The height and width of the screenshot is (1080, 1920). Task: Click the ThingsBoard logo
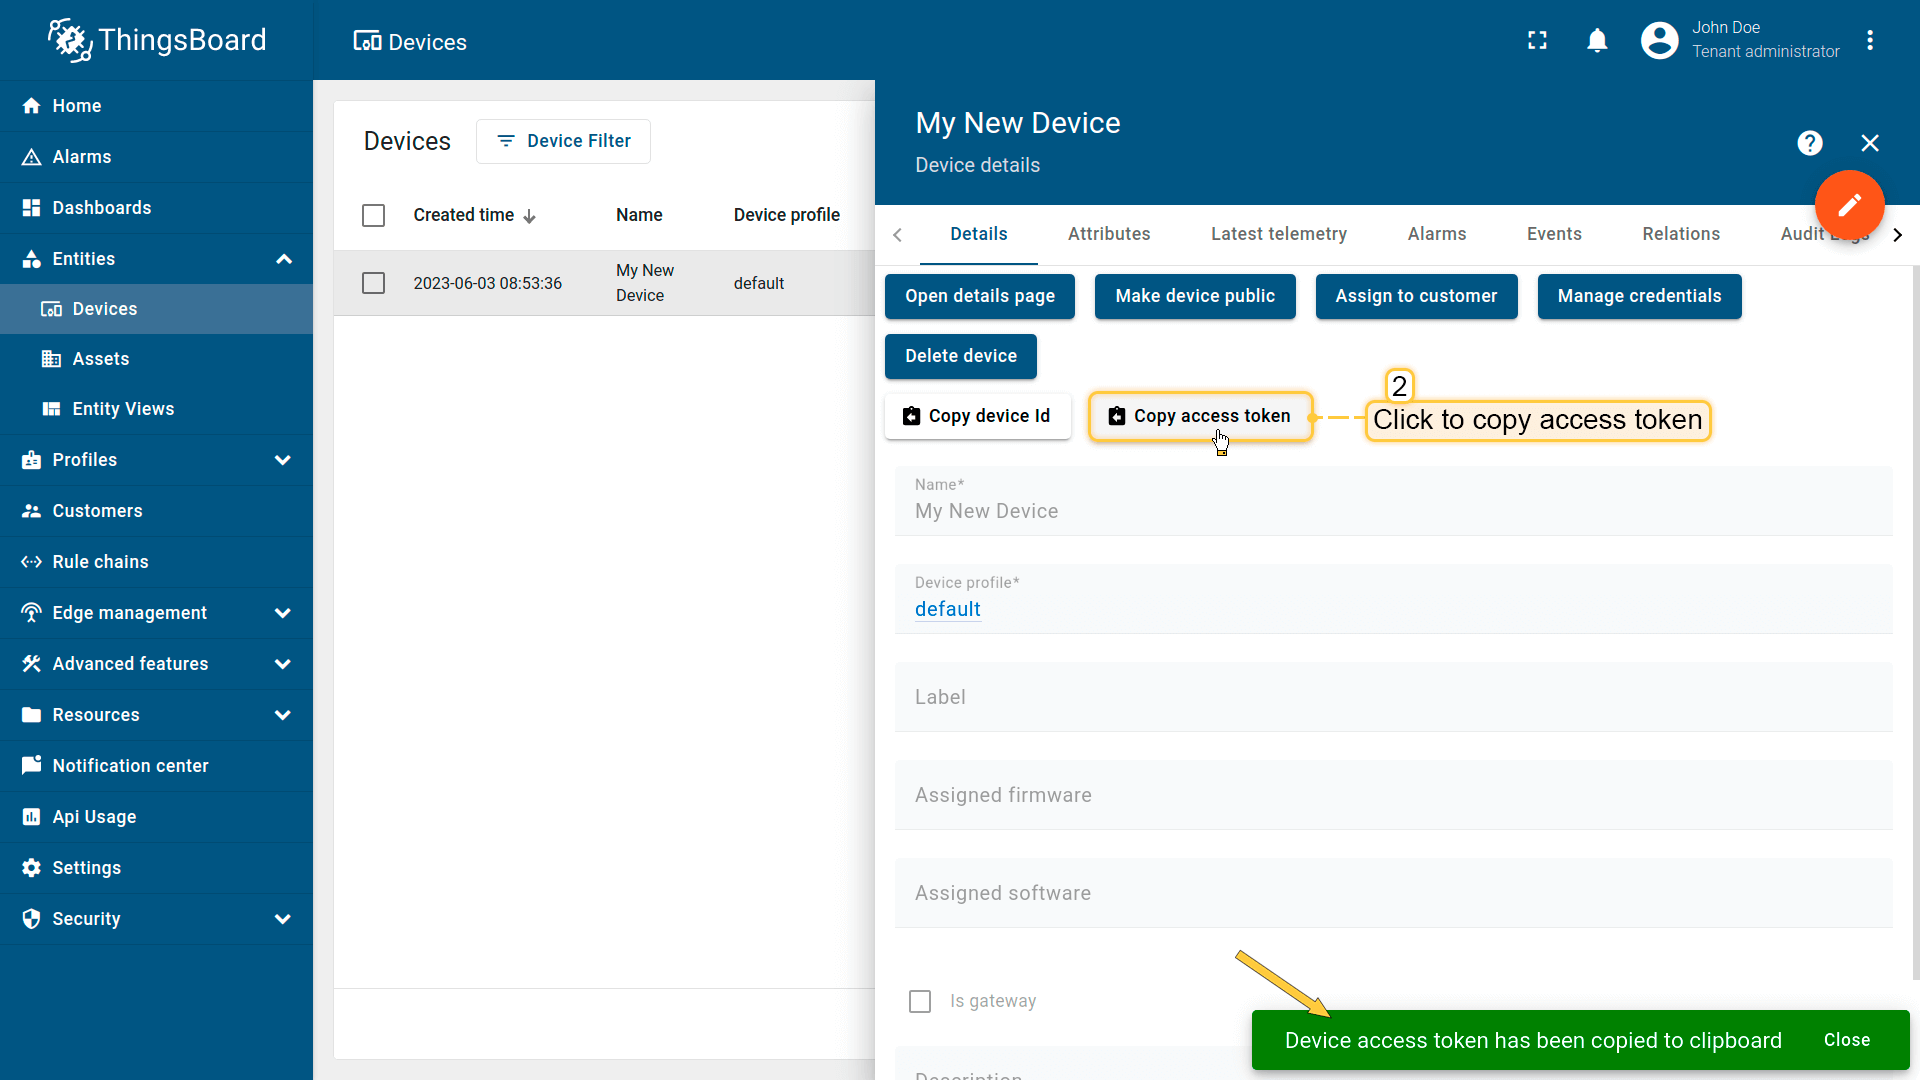[x=157, y=40]
